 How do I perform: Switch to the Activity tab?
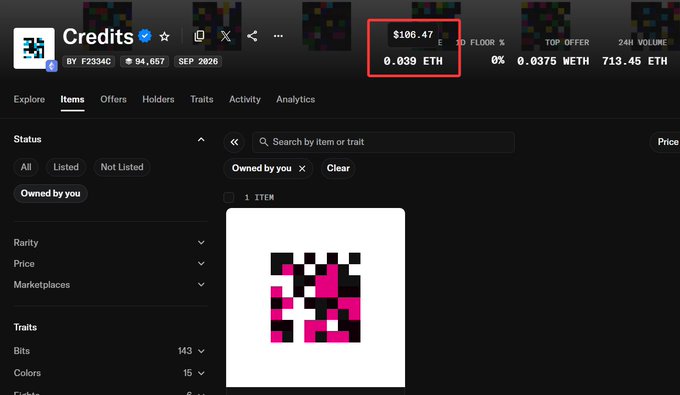click(245, 99)
